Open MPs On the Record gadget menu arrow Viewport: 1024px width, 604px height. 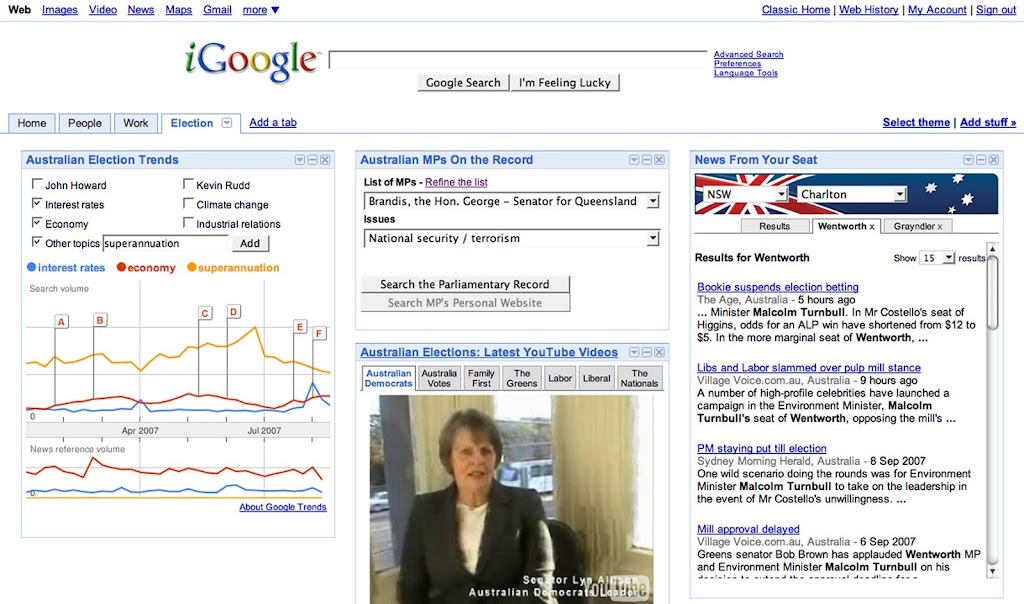[634, 160]
